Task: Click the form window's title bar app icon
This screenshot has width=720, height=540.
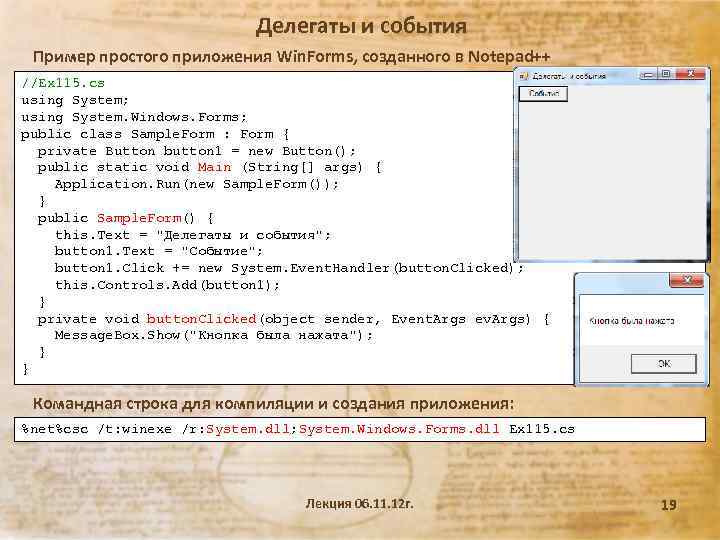Action: [524, 76]
